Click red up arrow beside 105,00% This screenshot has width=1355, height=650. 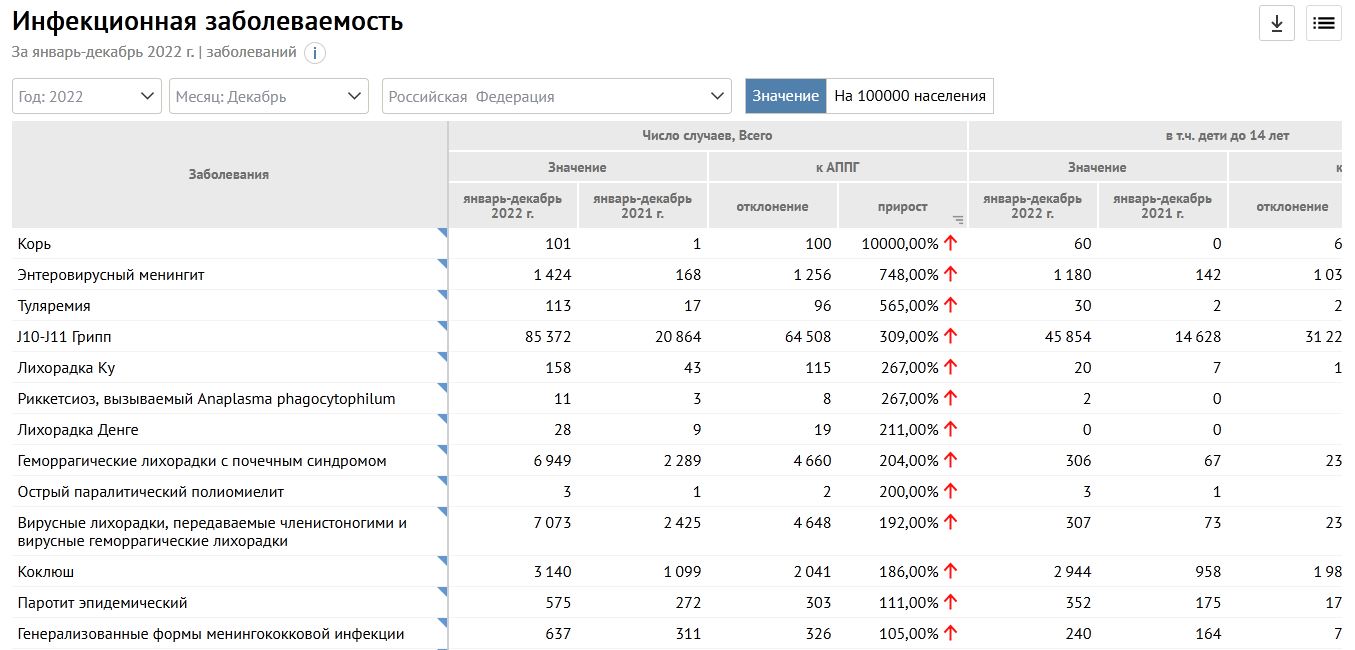coord(950,634)
